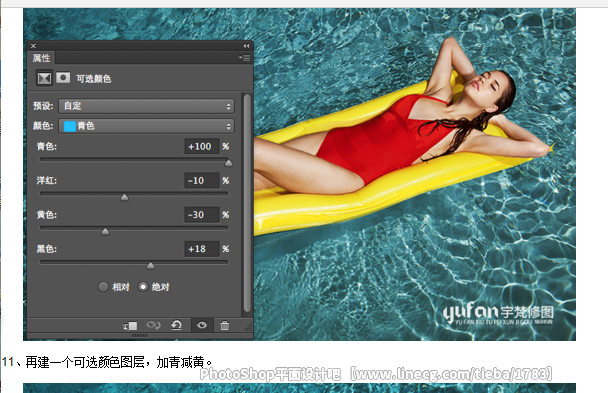Select the layer mask icon

pos(63,78)
